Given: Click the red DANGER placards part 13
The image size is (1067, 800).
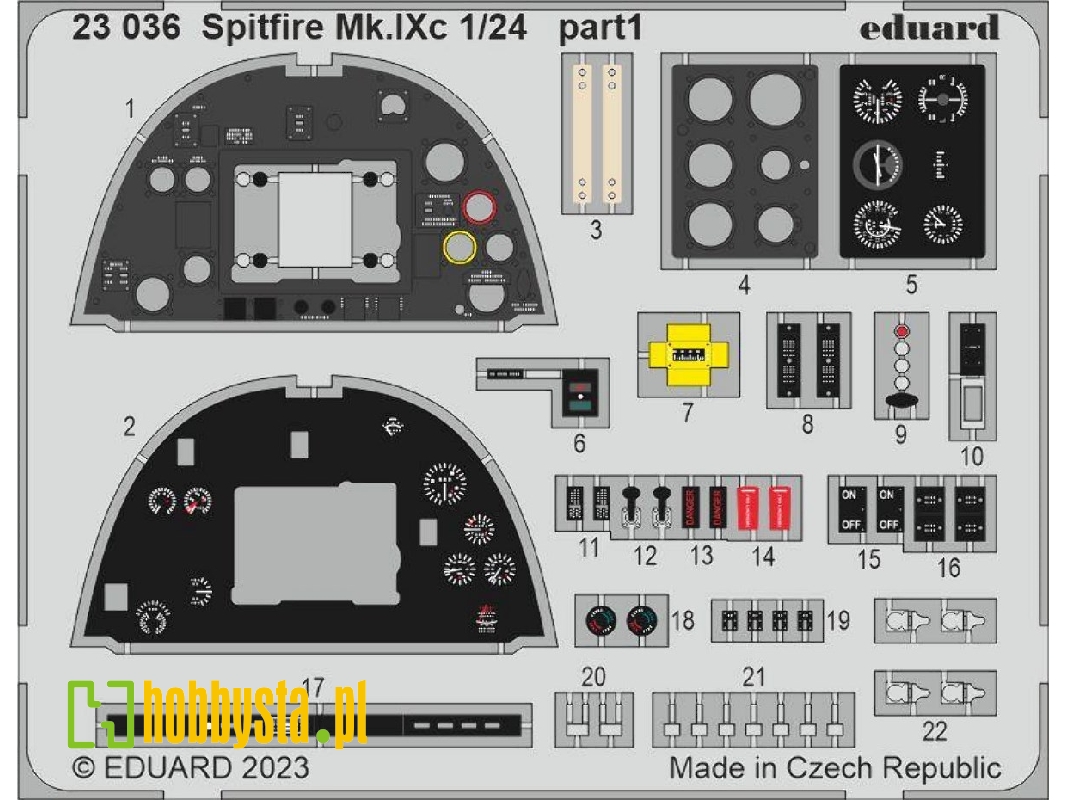Looking at the screenshot, I should (702, 507).
